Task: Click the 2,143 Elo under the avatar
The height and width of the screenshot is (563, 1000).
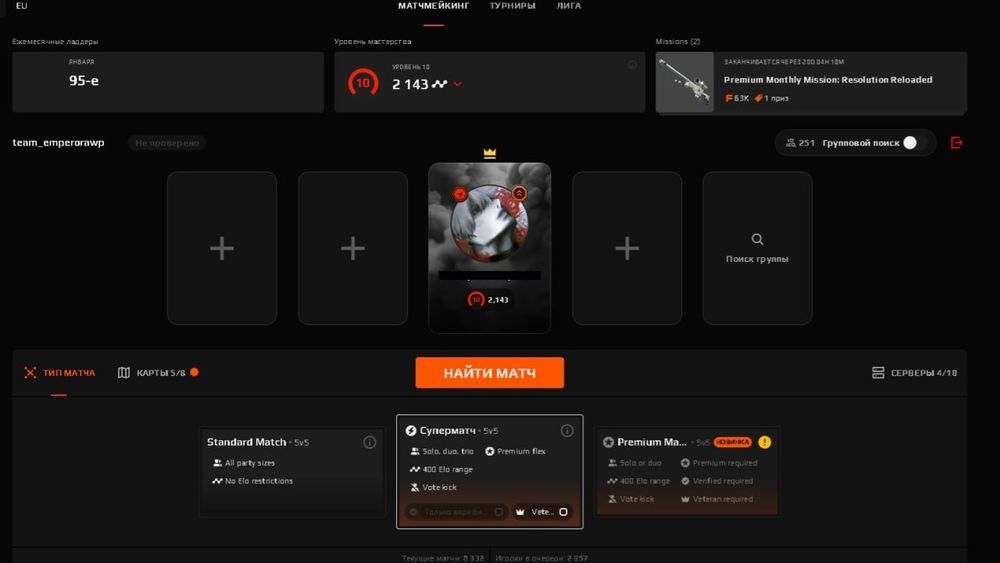Action: click(x=498, y=300)
